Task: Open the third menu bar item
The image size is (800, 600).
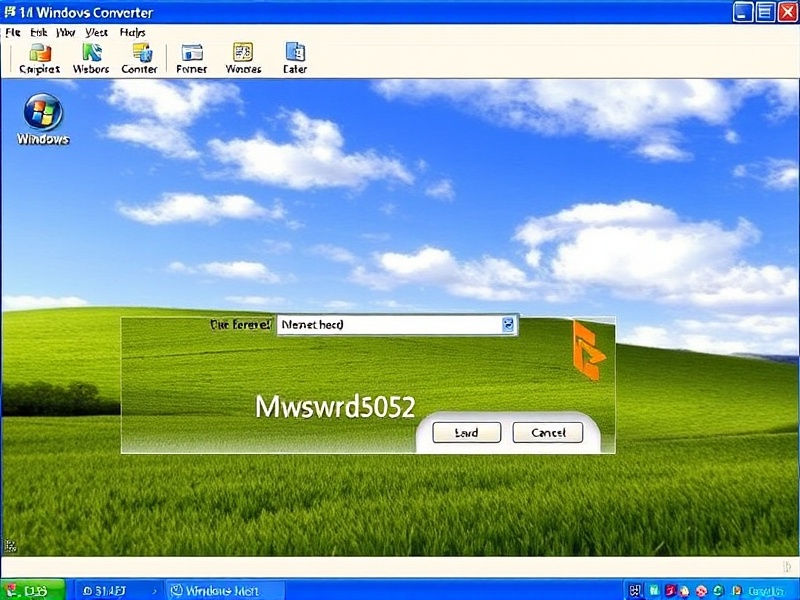Action: (x=66, y=32)
